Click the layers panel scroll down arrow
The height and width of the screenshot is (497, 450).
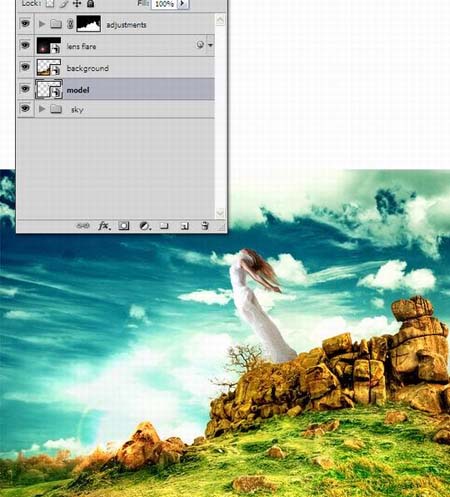[220, 212]
